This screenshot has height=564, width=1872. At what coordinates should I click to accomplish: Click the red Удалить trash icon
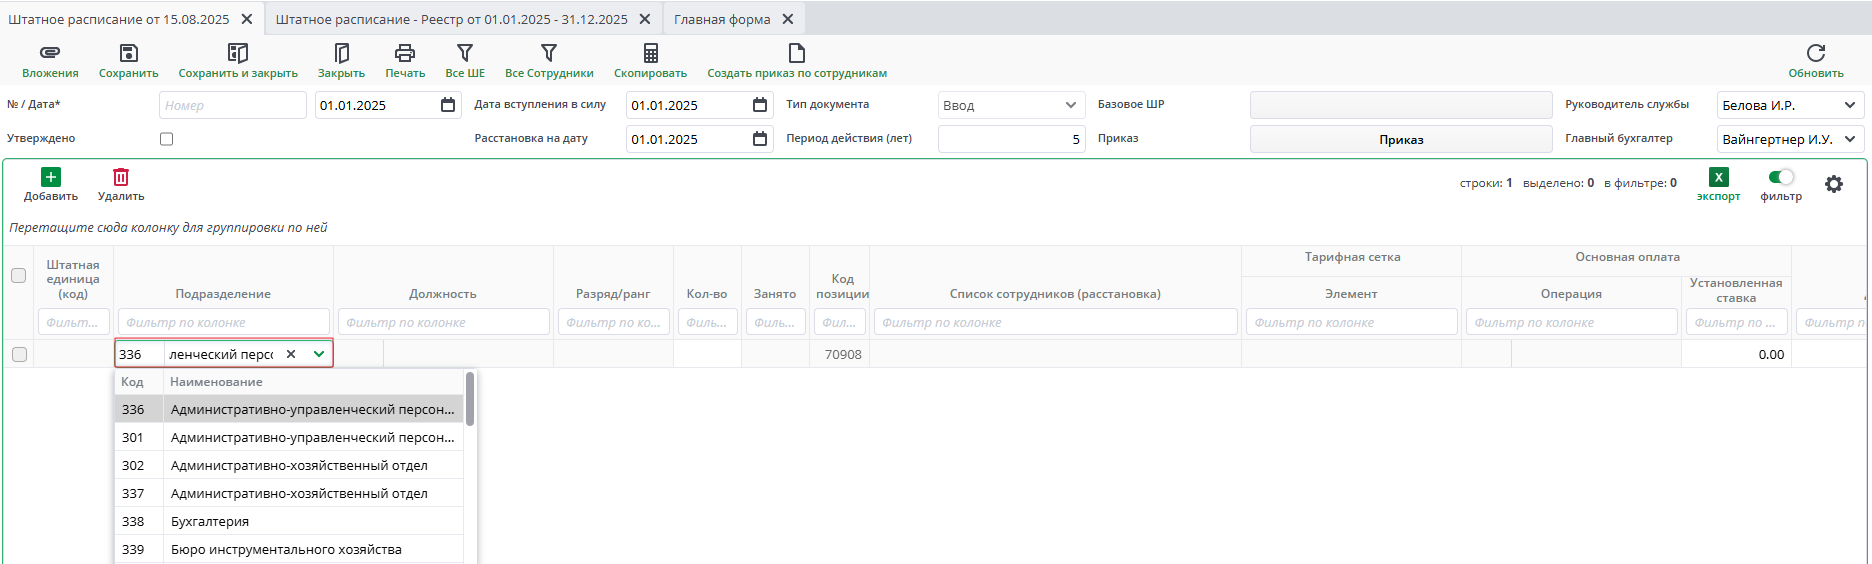click(121, 177)
